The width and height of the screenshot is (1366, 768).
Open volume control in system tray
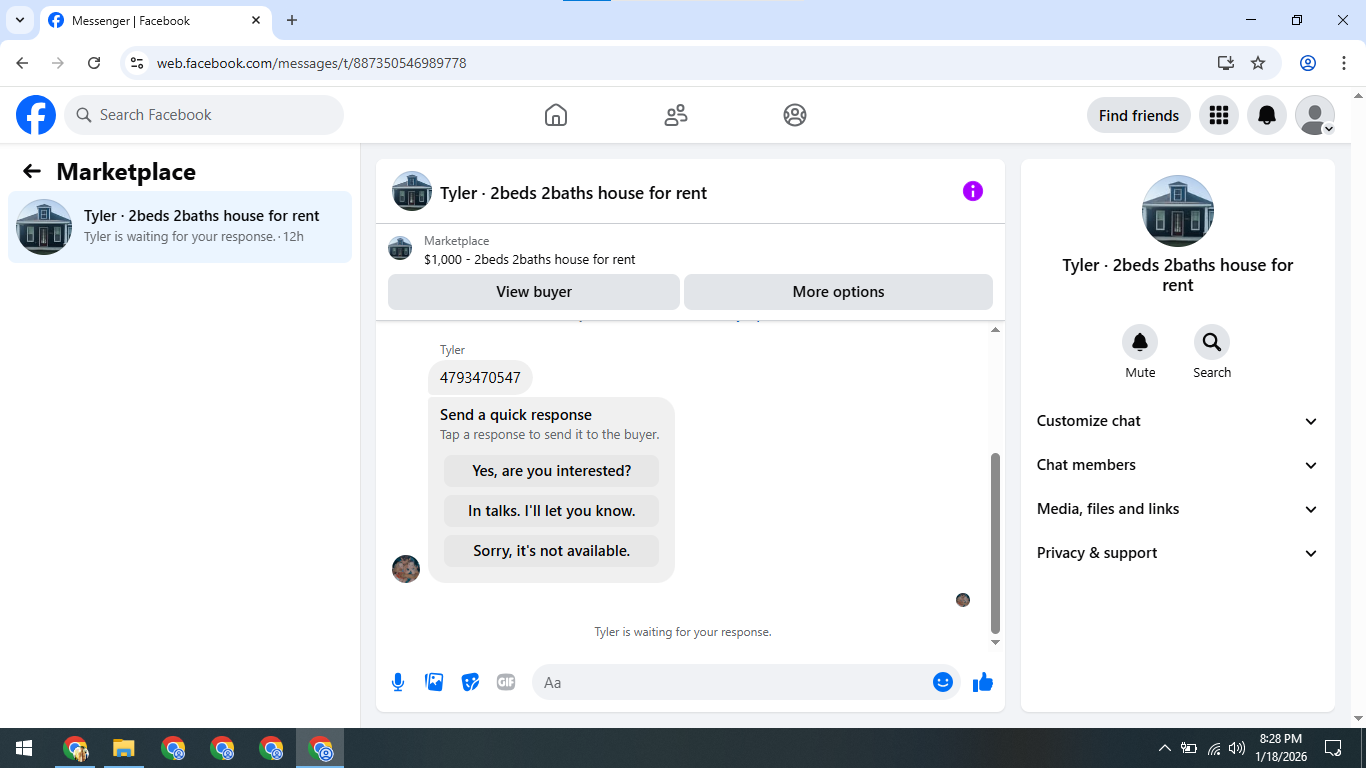click(x=1237, y=748)
